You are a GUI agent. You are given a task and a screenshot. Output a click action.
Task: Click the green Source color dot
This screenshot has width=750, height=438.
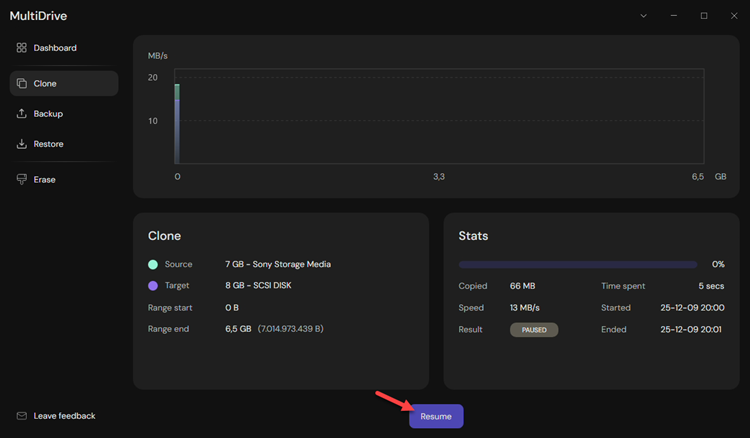(153, 265)
